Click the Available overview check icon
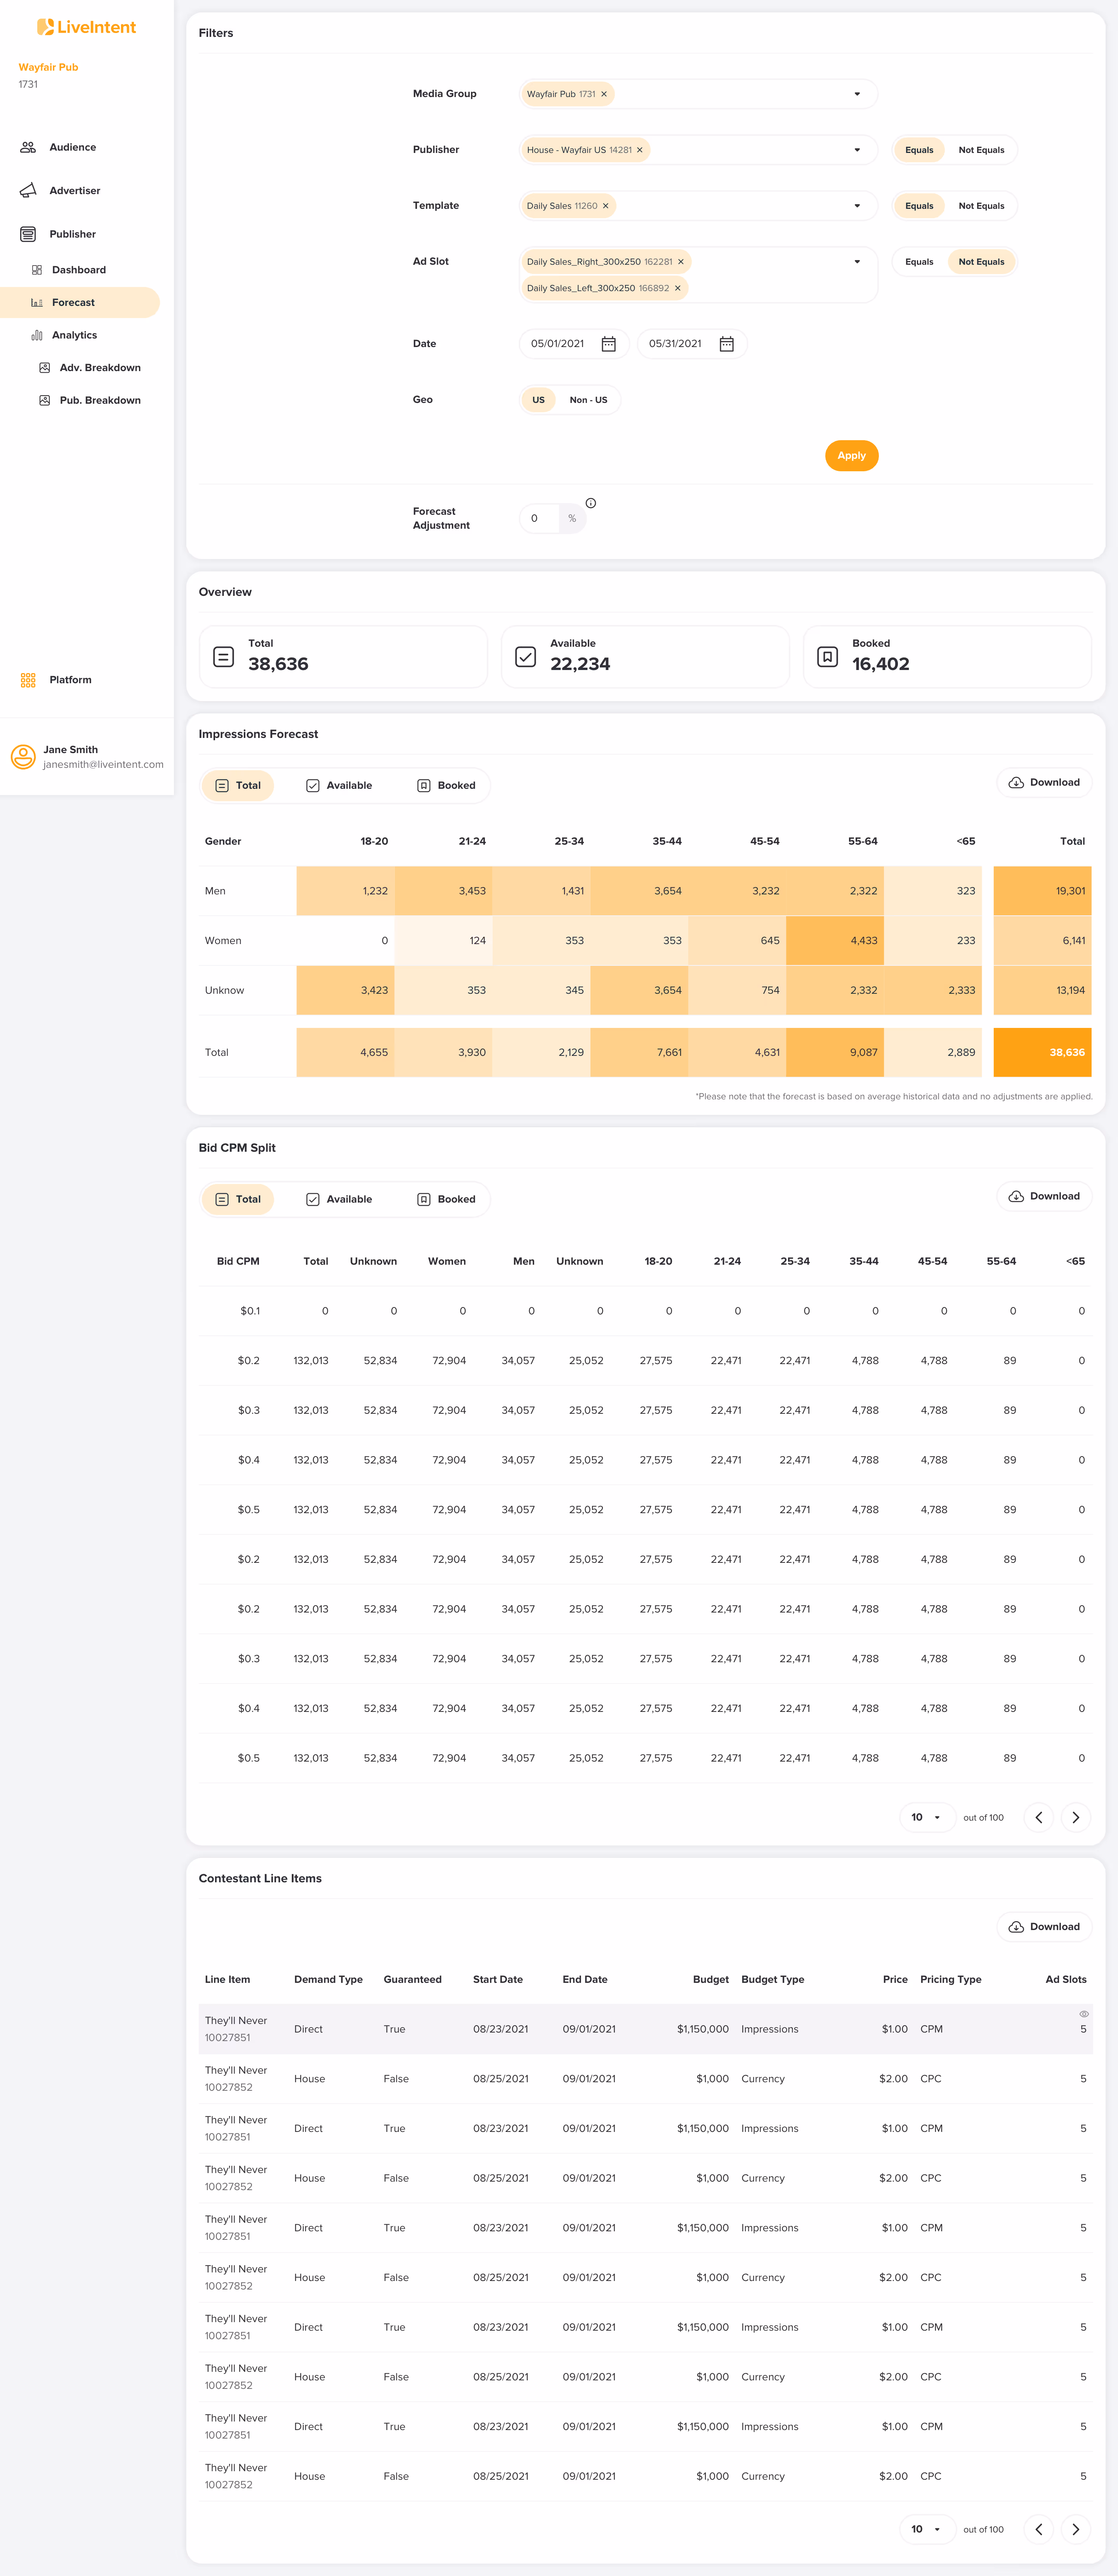This screenshot has width=1118, height=2576. coord(525,657)
